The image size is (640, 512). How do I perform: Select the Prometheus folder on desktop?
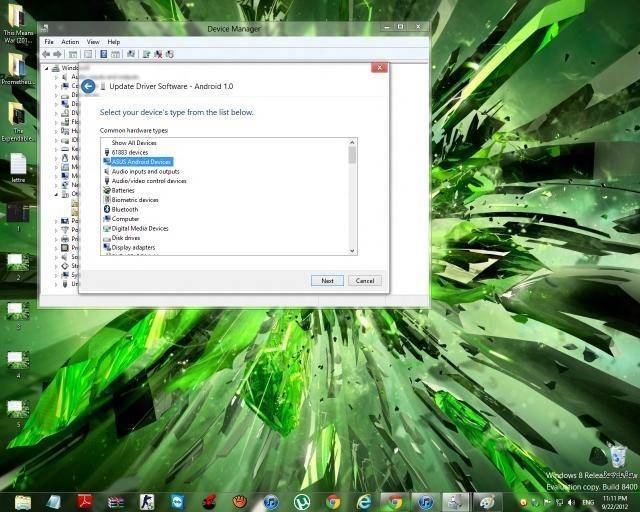pyautogui.click(x=17, y=69)
